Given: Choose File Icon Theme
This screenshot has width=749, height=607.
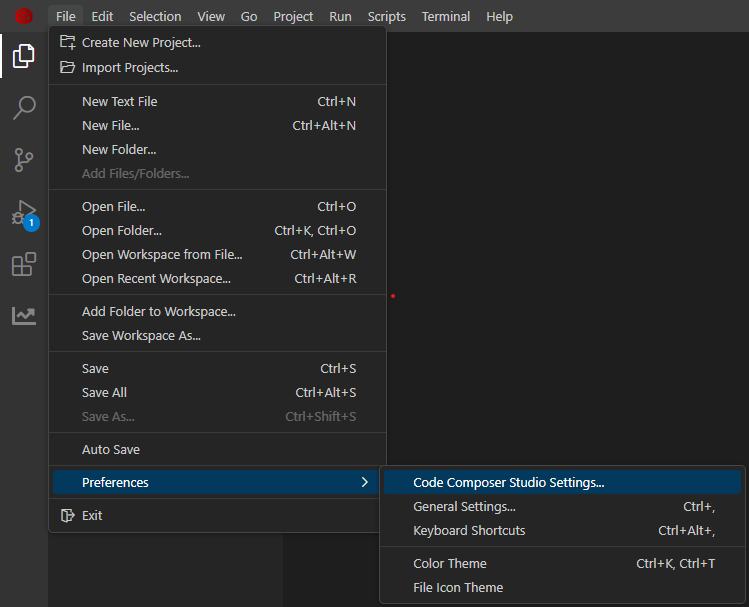Looking at the screenshot, I should (458, 588).
